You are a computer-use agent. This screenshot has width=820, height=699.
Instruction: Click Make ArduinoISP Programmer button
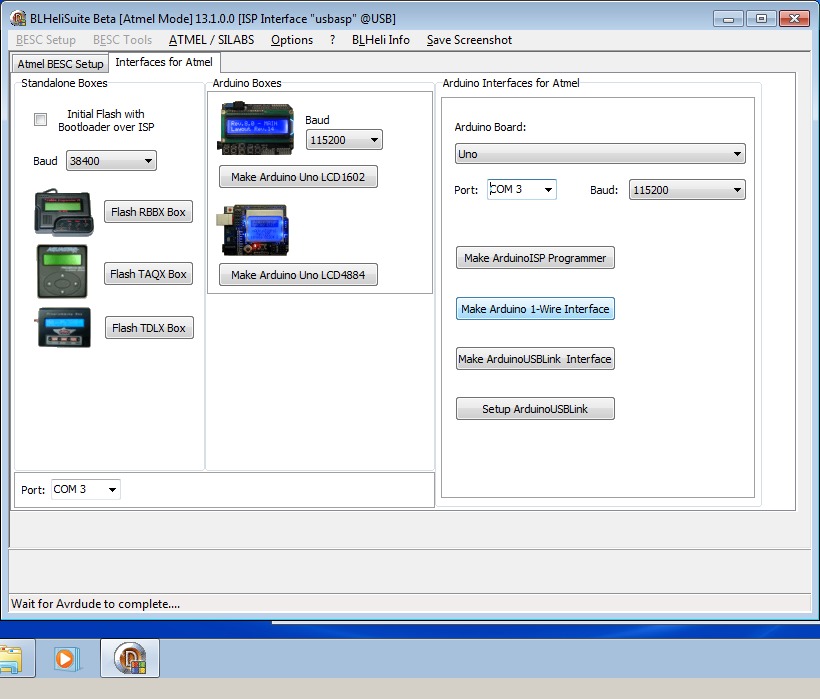pyautogui.click(x=535, y=258)
